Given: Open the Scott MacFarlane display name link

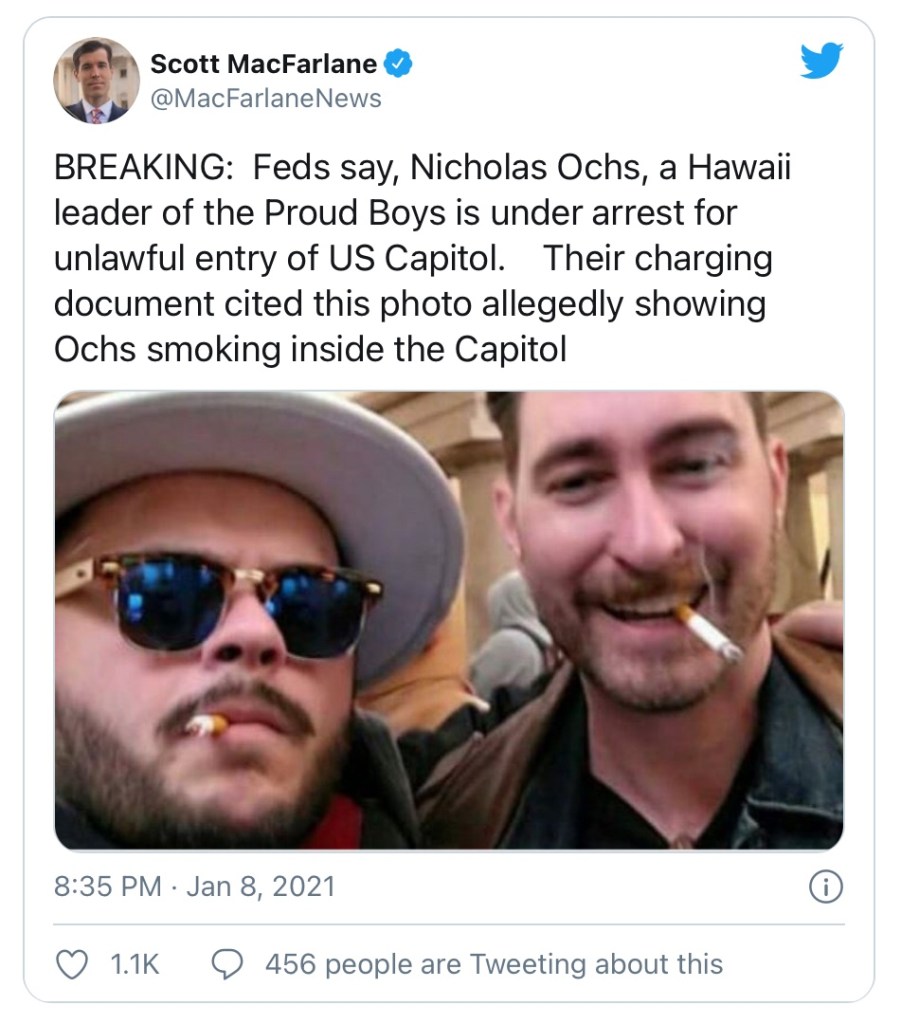Looking at the screenshot, I should coord(263,65).
